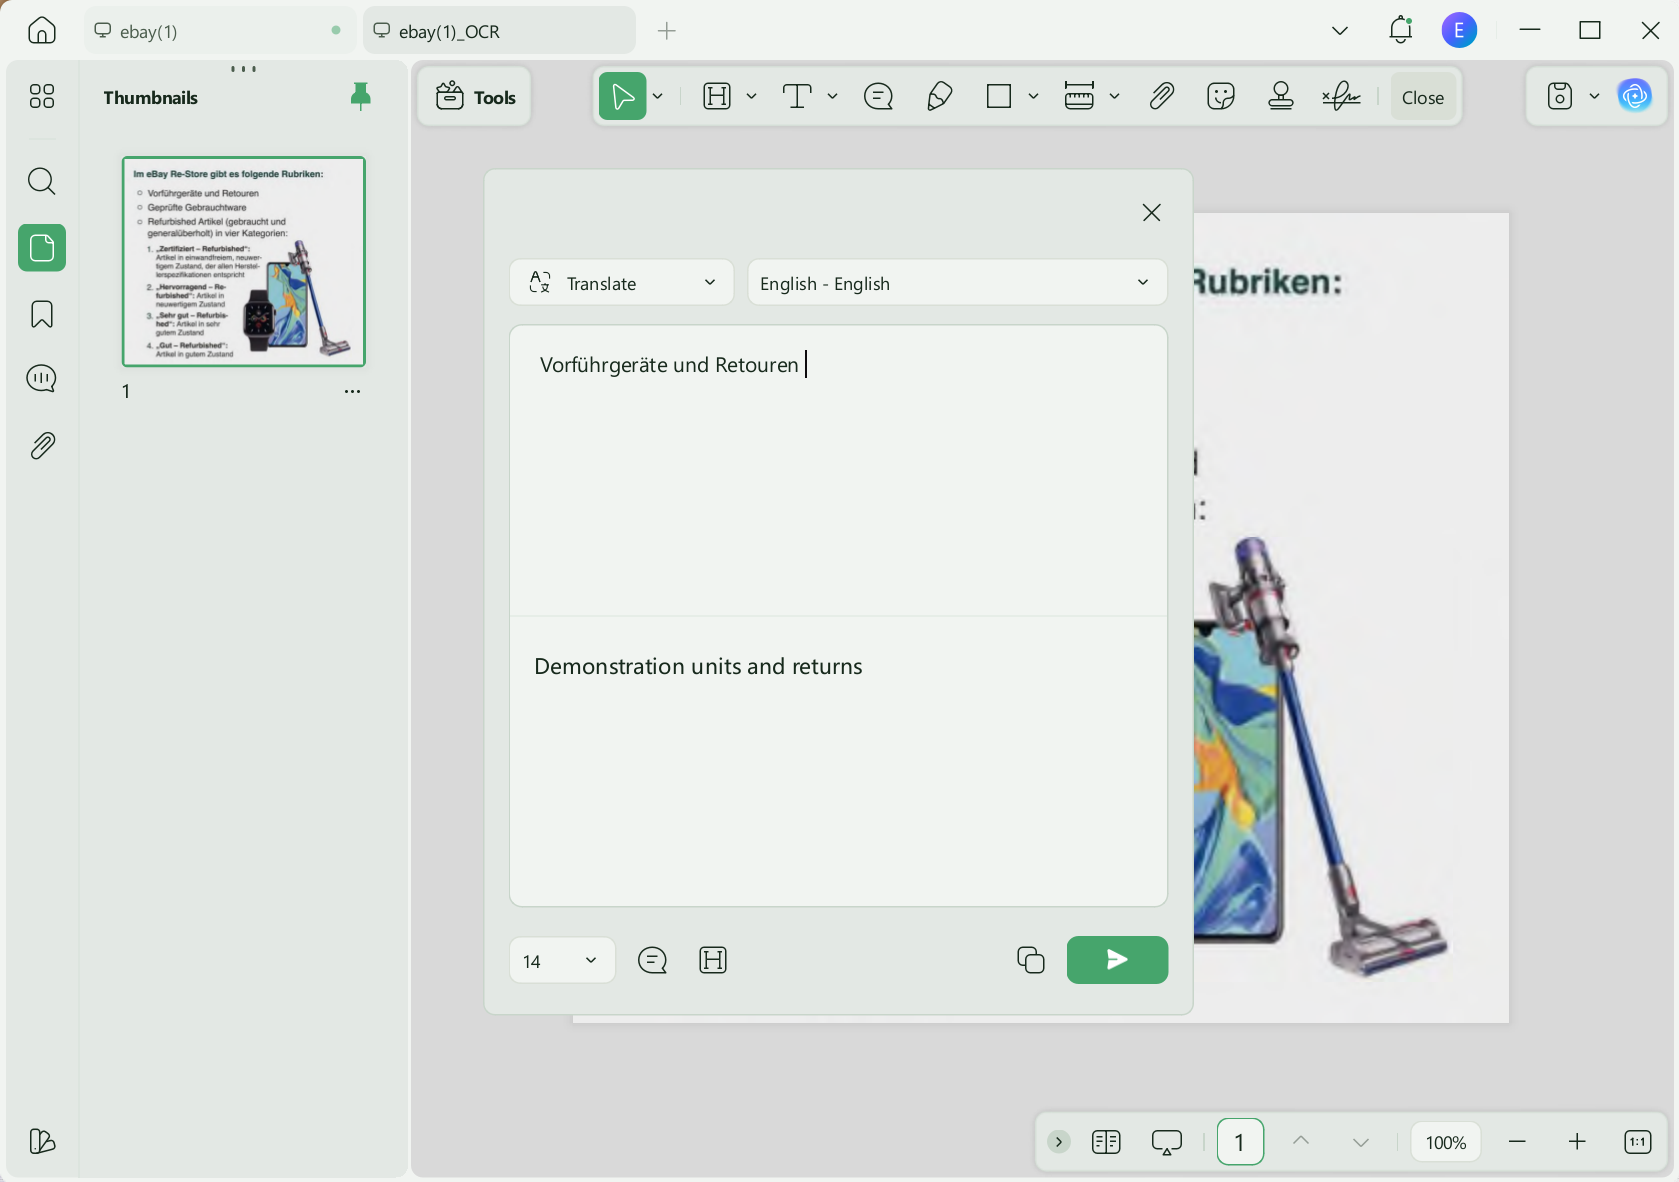Click the drag handle dots above Thumbnails

click(243, 69)
